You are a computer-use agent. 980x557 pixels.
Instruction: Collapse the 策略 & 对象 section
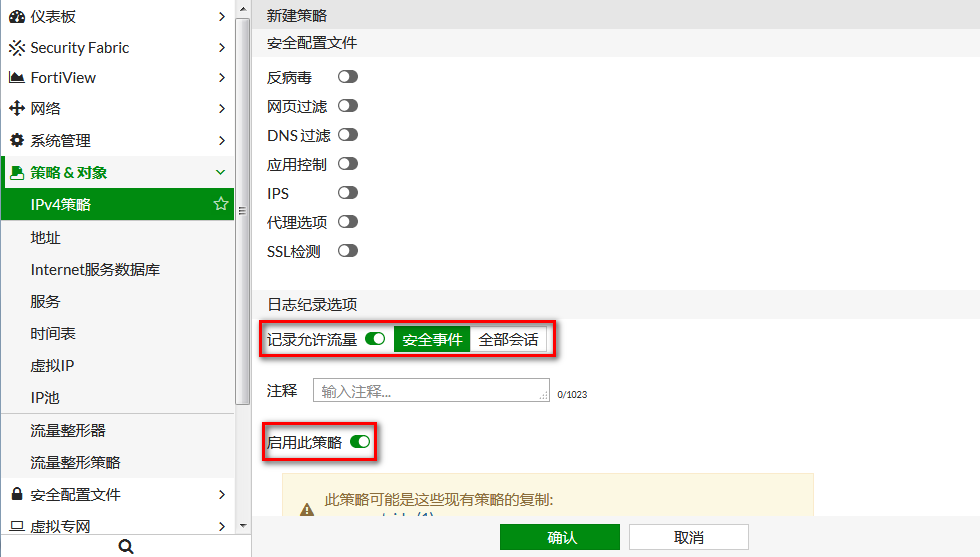(x=221, y=172)
